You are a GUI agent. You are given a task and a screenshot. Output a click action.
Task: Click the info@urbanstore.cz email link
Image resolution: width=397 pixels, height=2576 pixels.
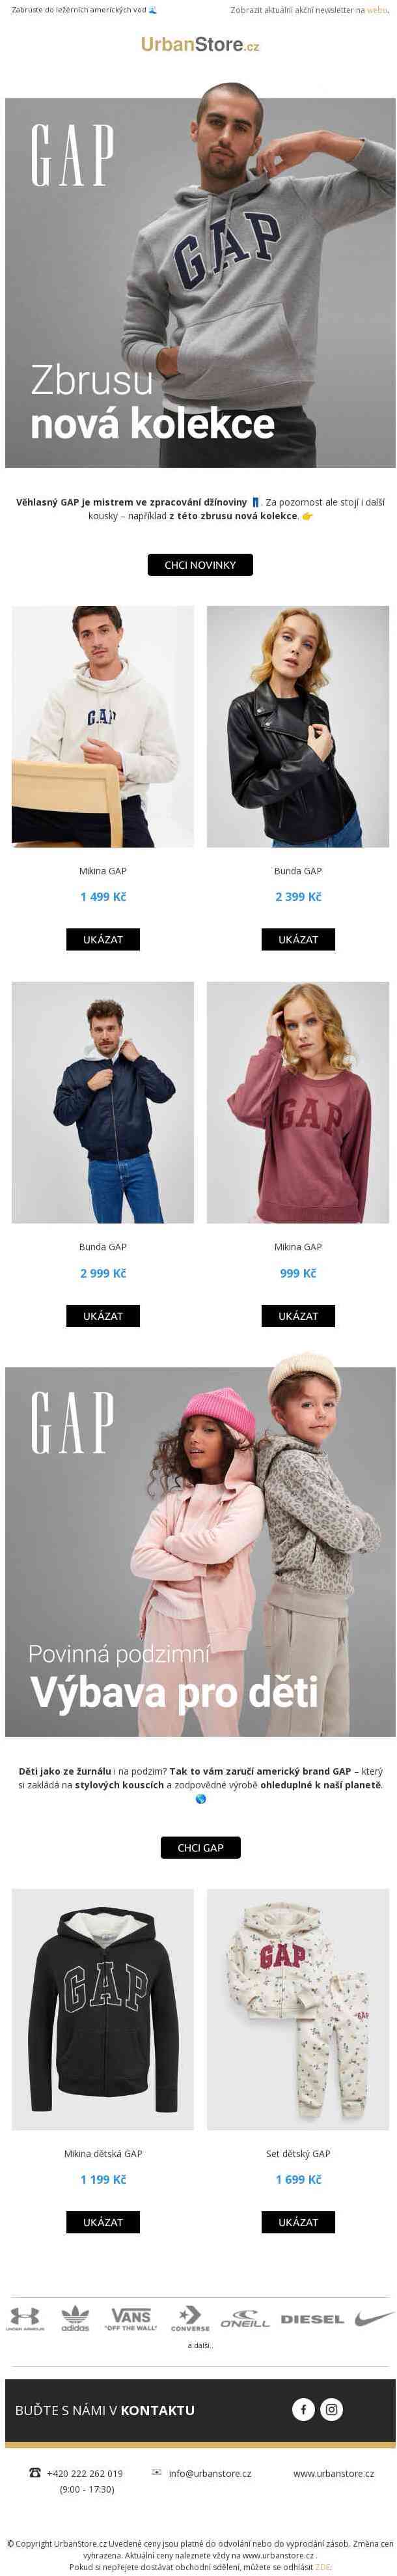(x=210, y=2473)
